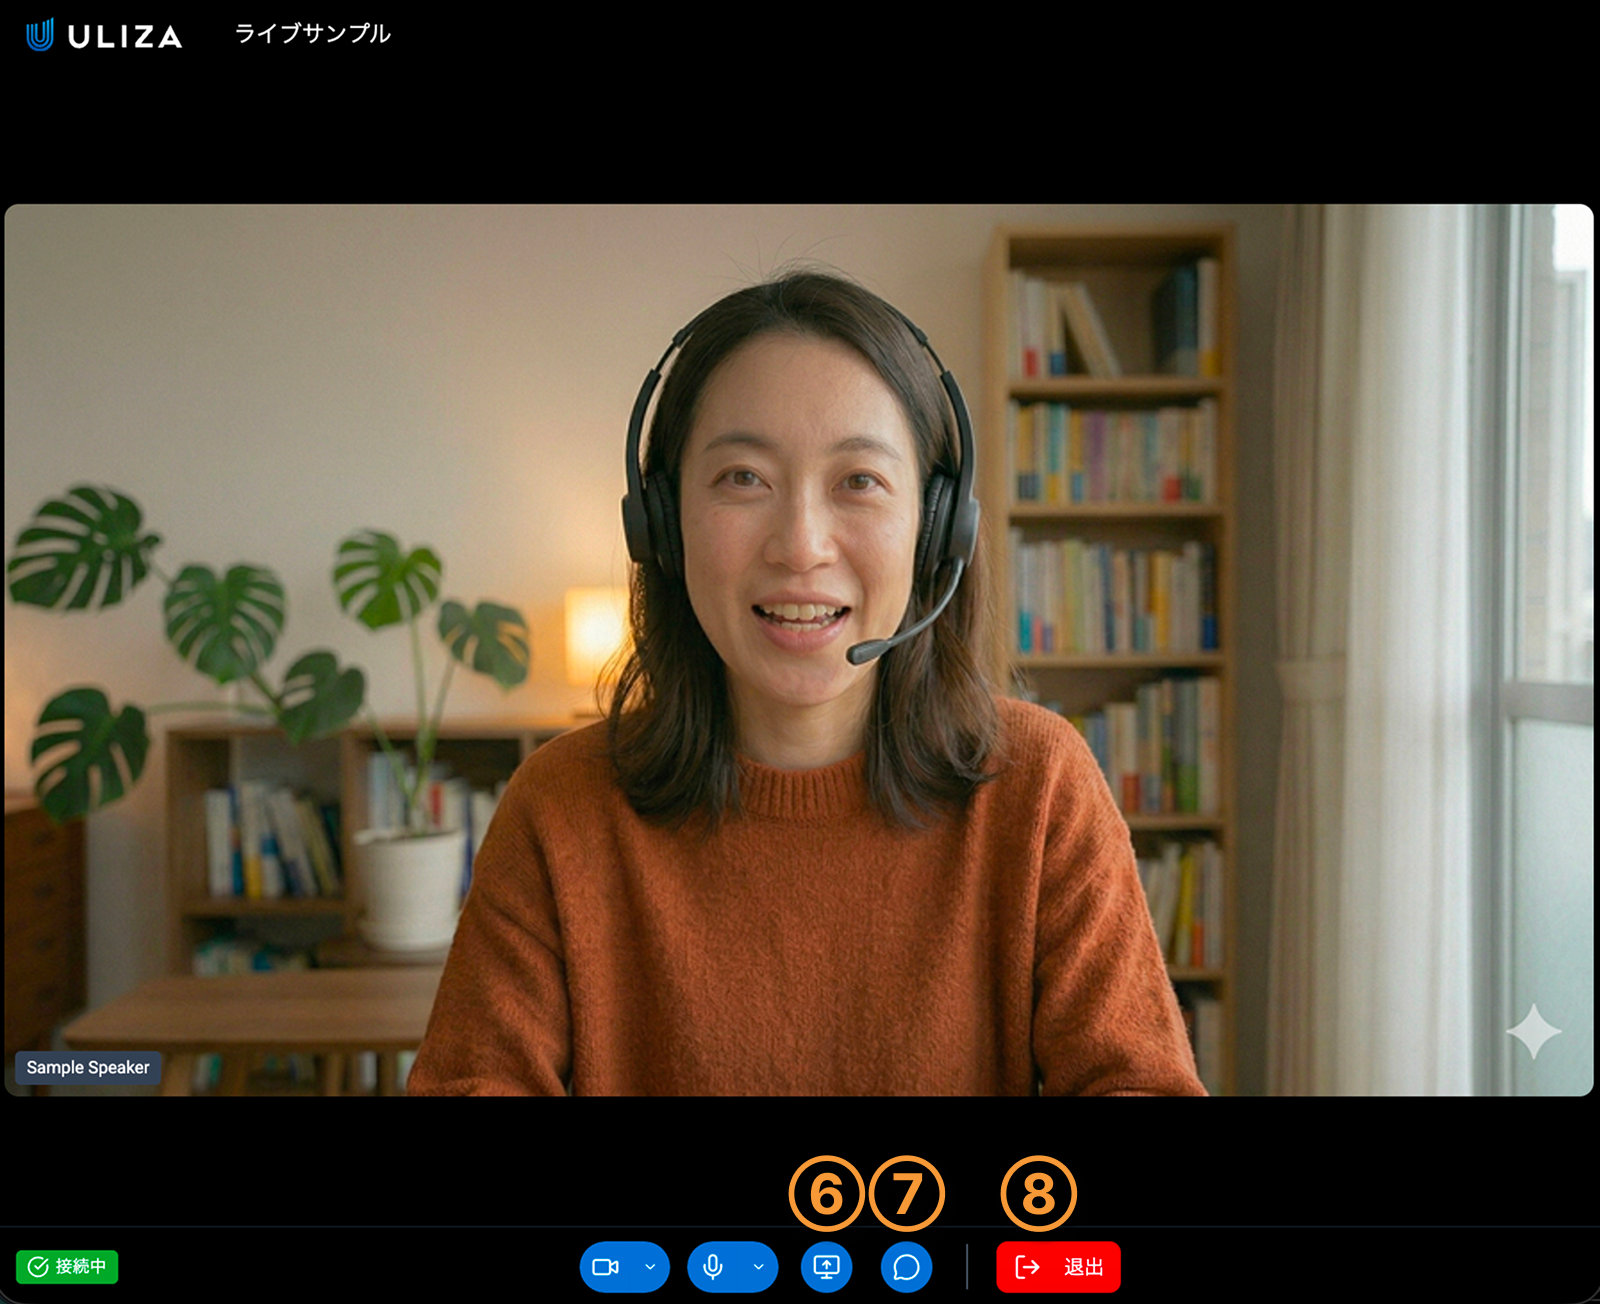This screenshot has width=1600, height=1304.
Task: Open the microphone device dropdown arrow
Action: click(x=758, y=1267)
